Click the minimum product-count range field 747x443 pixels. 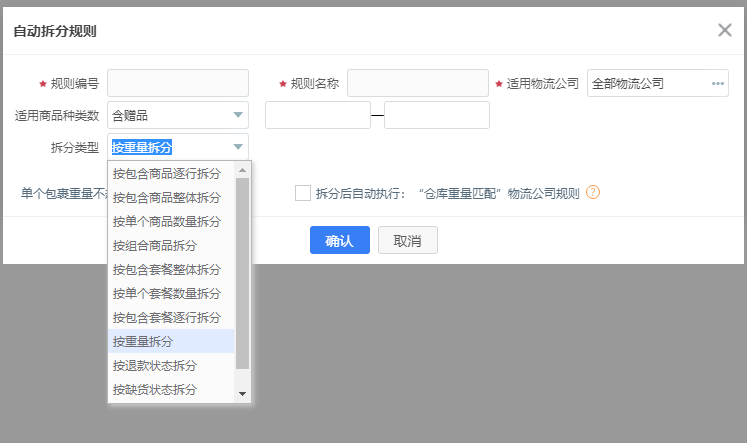pyautogui.click(x=318, y=115)
